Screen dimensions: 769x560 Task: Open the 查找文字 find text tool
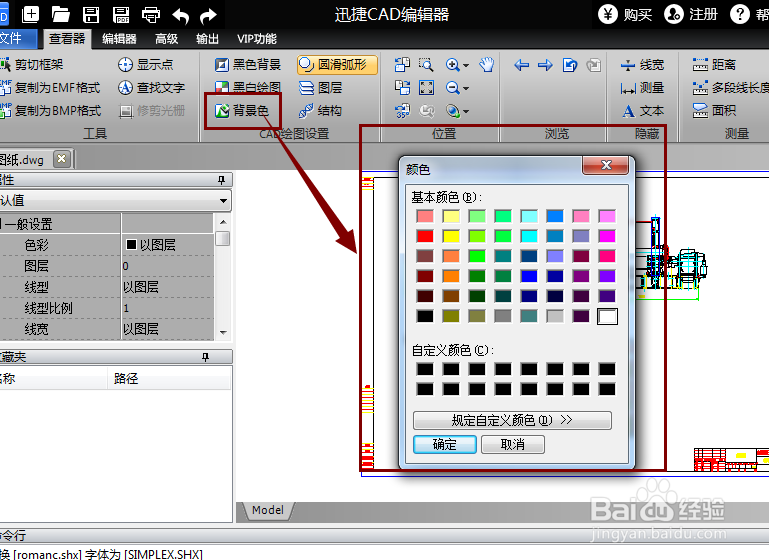pos(151,88)
